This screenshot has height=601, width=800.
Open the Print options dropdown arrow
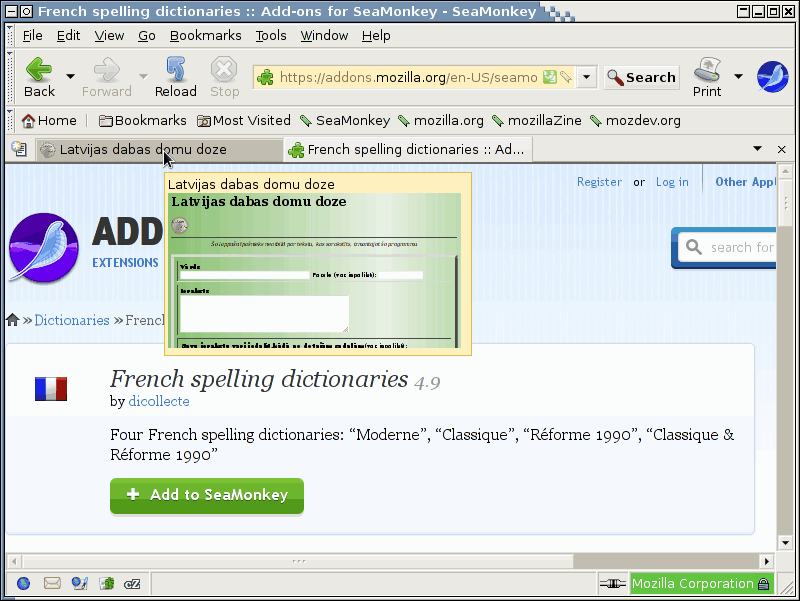[x=738, y=77]
